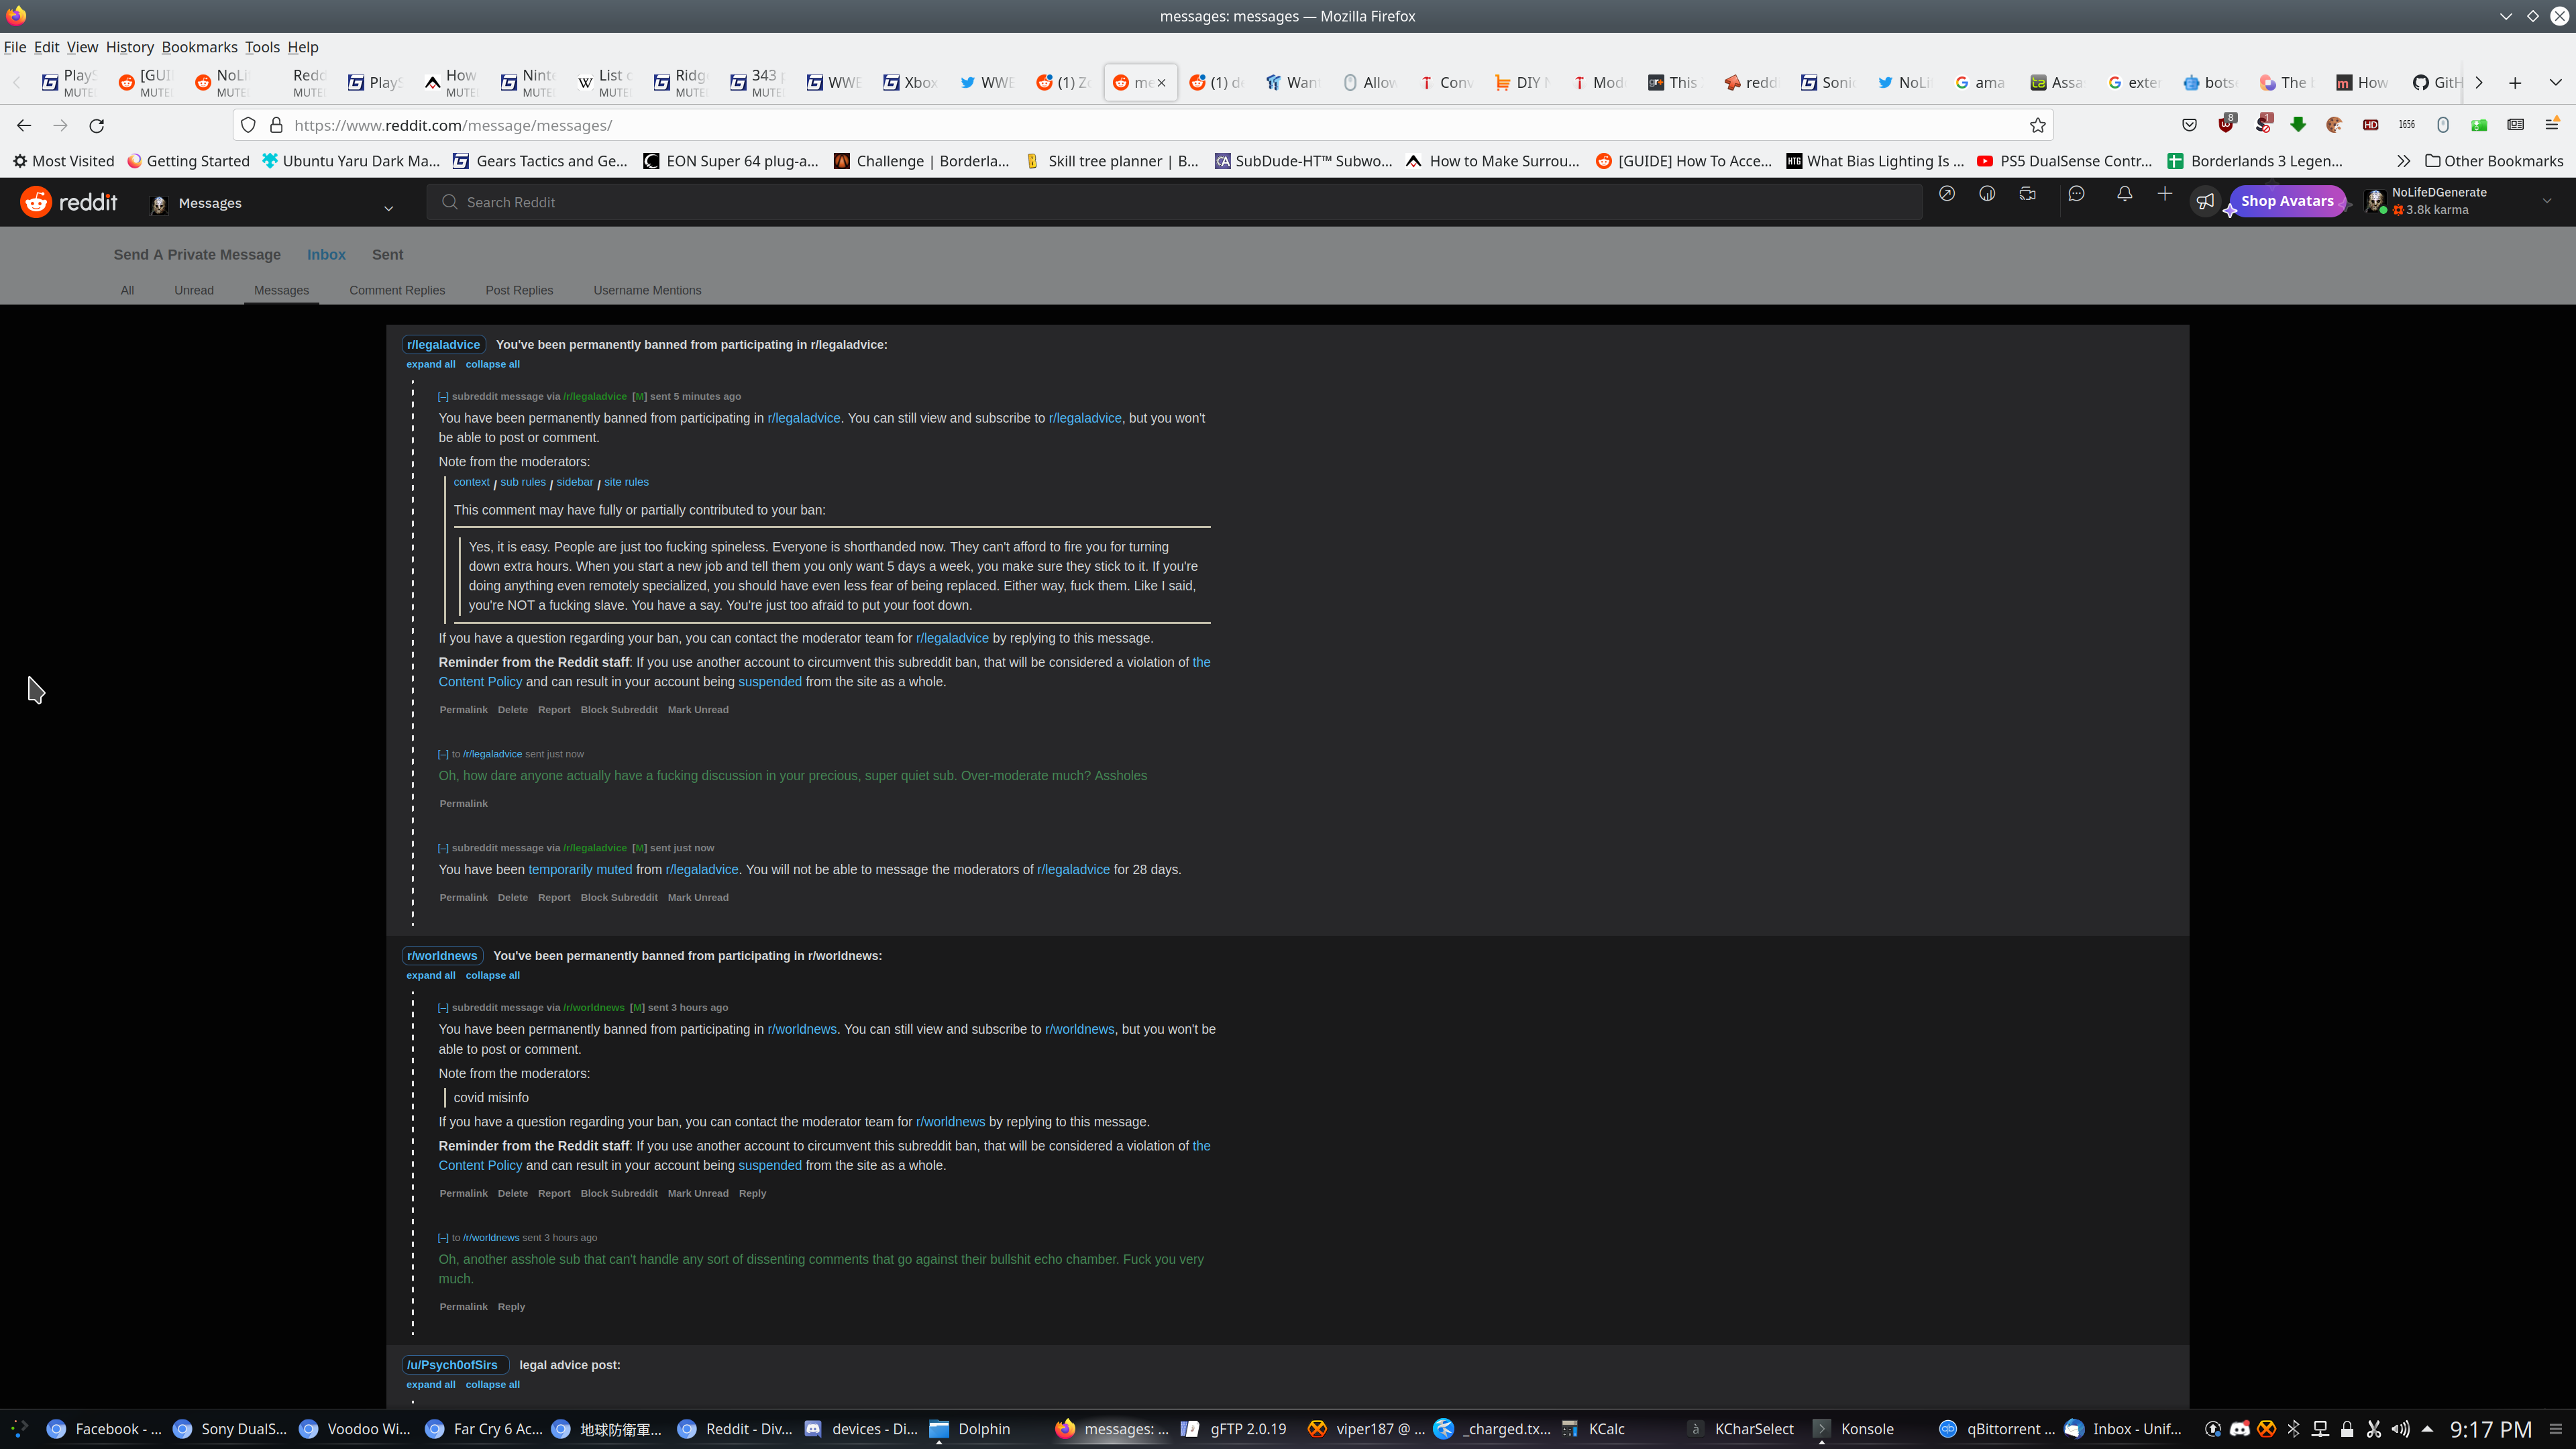Open the NoLifeDGenerate user menu dropdown
This screenshot has width=2576, height=1449.
coord(2546,201)
